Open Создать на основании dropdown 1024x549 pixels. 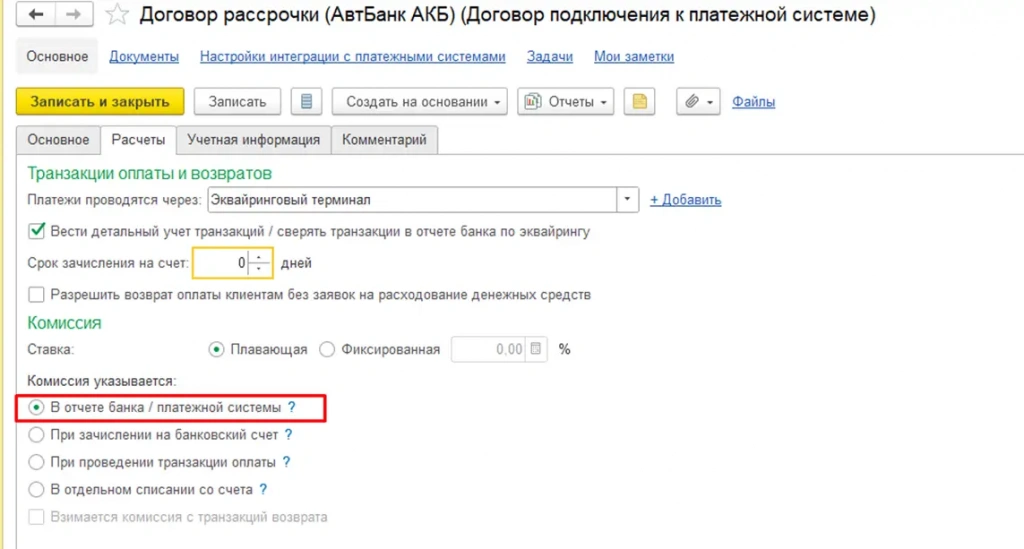[419, 102]
